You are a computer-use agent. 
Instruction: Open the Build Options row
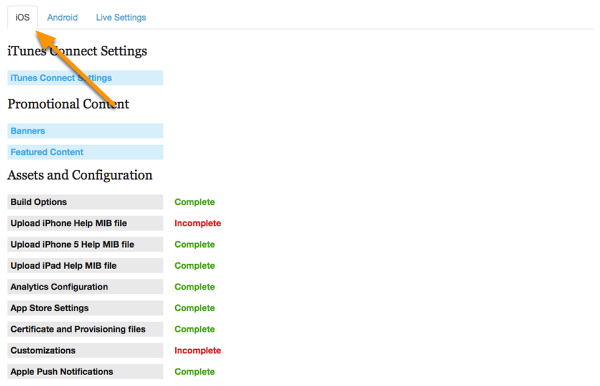click(85, 202)
